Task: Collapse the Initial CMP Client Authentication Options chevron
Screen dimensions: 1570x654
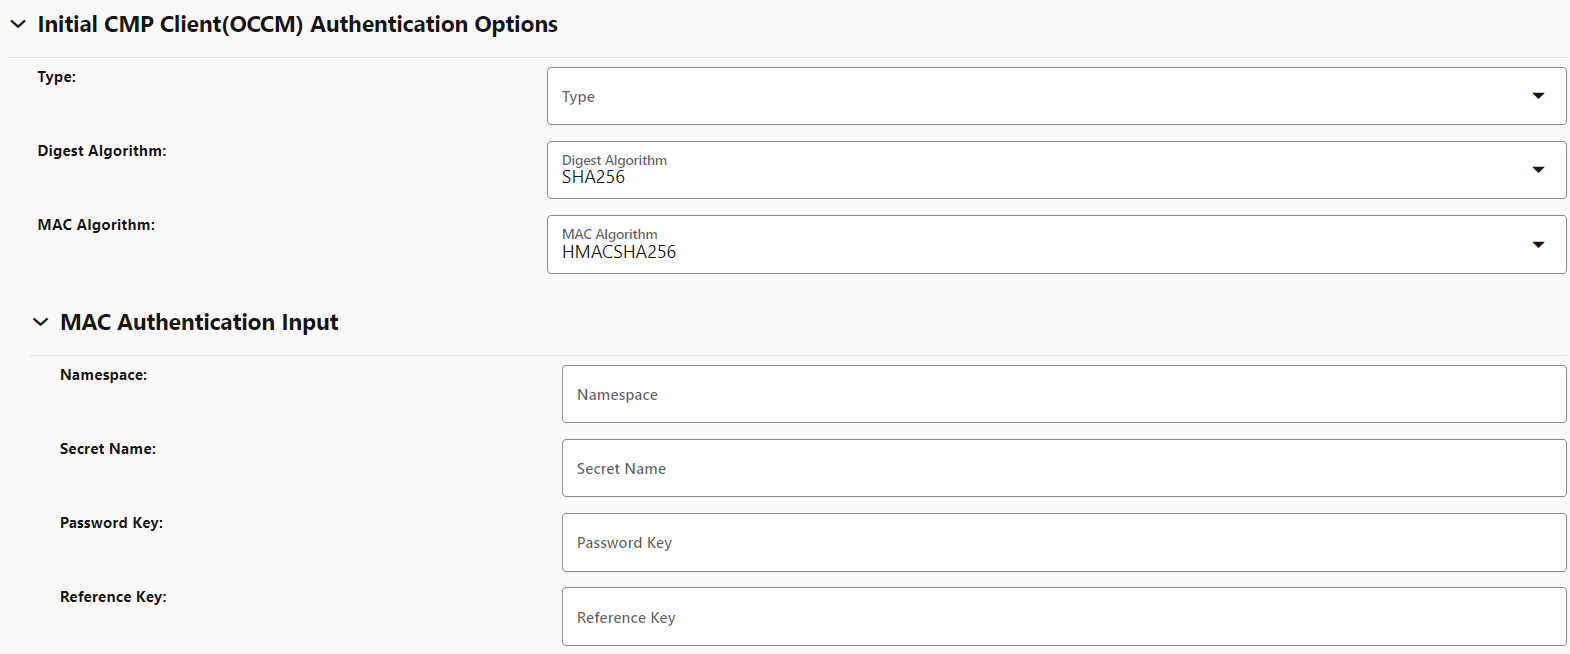Action: pyautogui.click(x=18, y=24)
